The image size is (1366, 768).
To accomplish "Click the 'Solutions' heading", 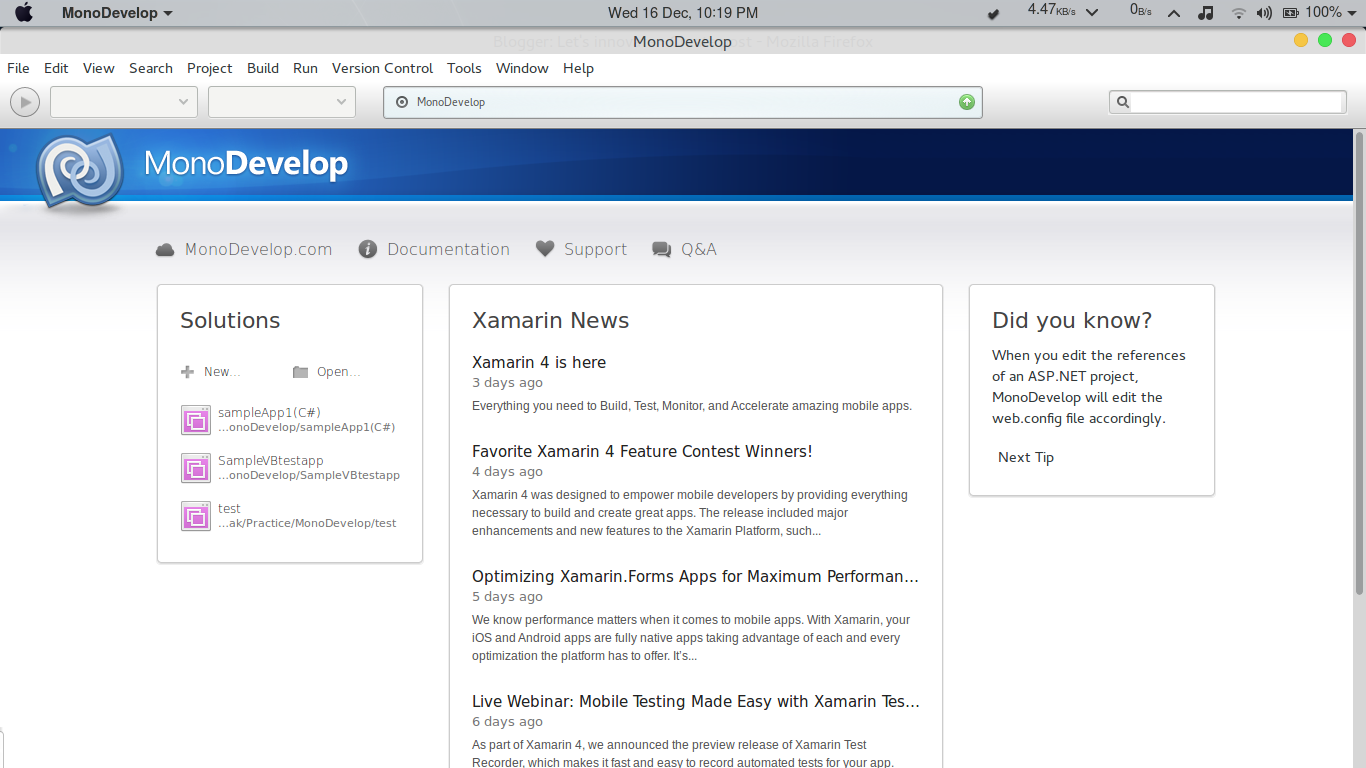I will [230, 320].
